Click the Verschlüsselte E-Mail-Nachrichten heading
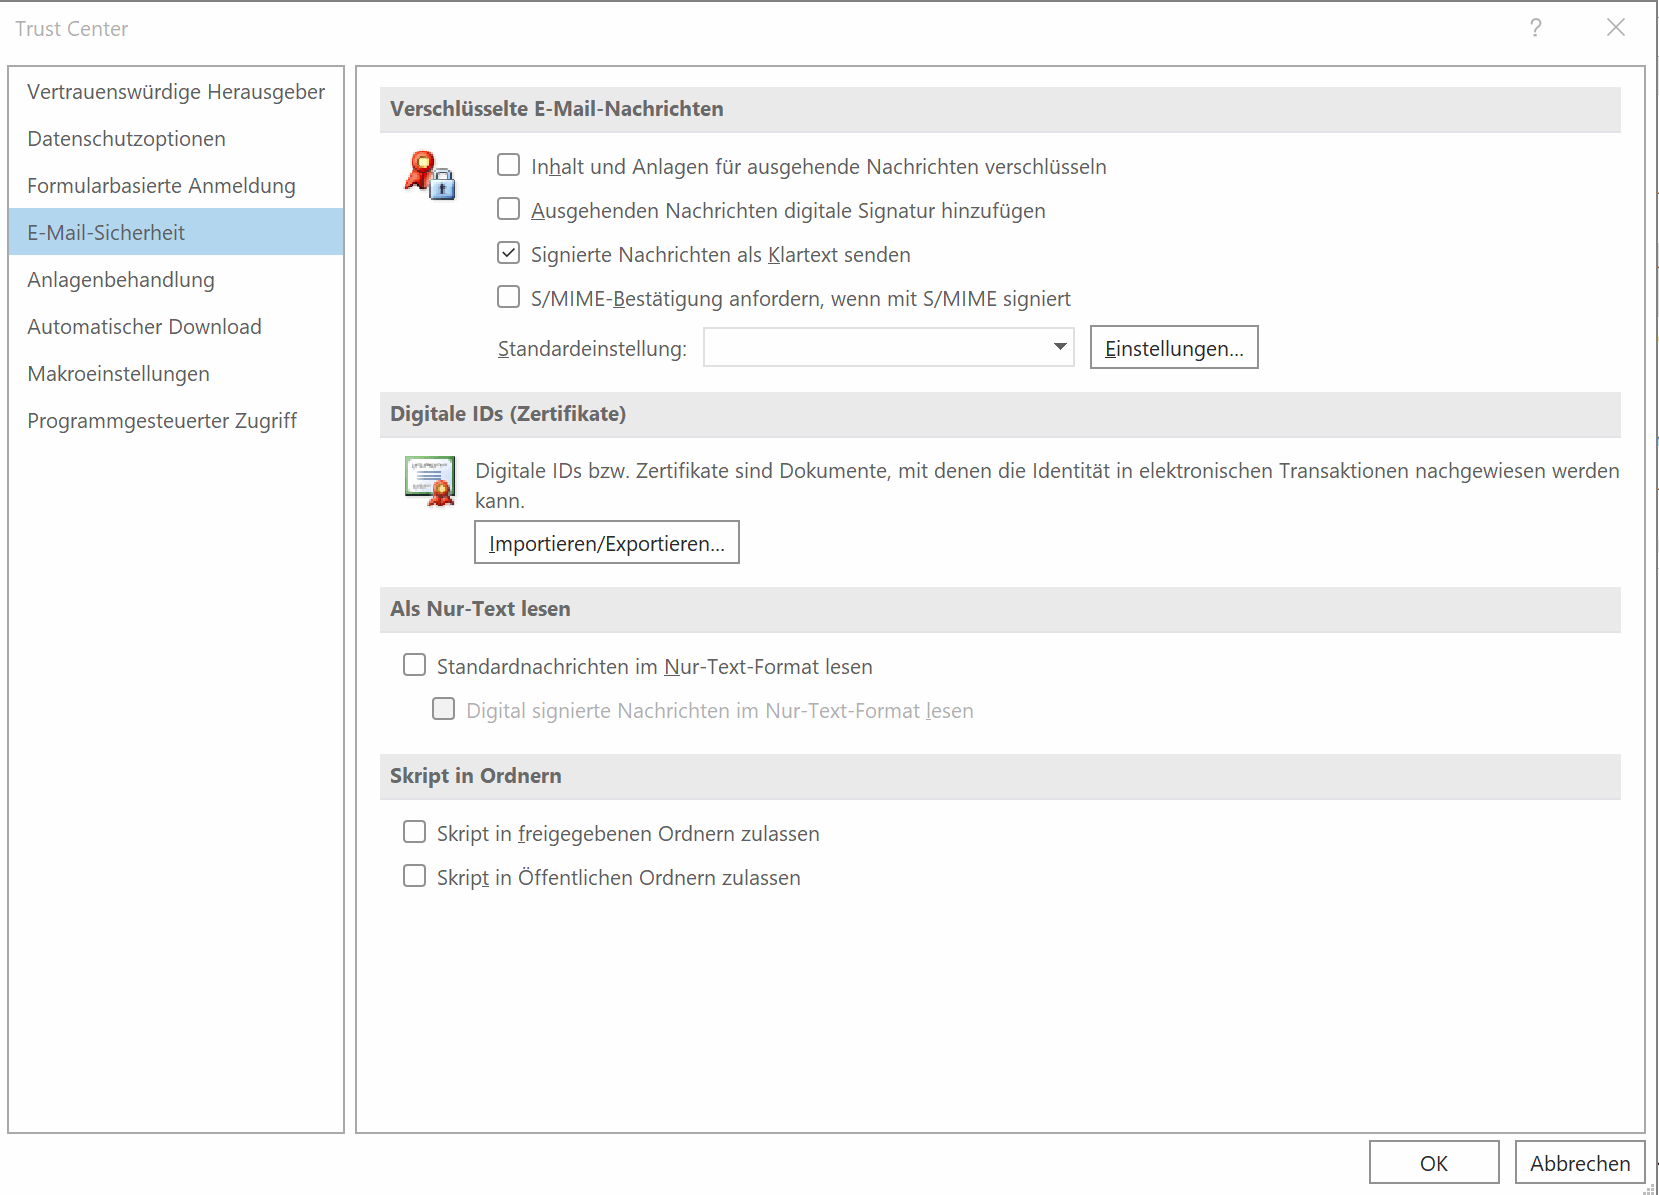The image size is (1659, 1195). click(557, 109)
